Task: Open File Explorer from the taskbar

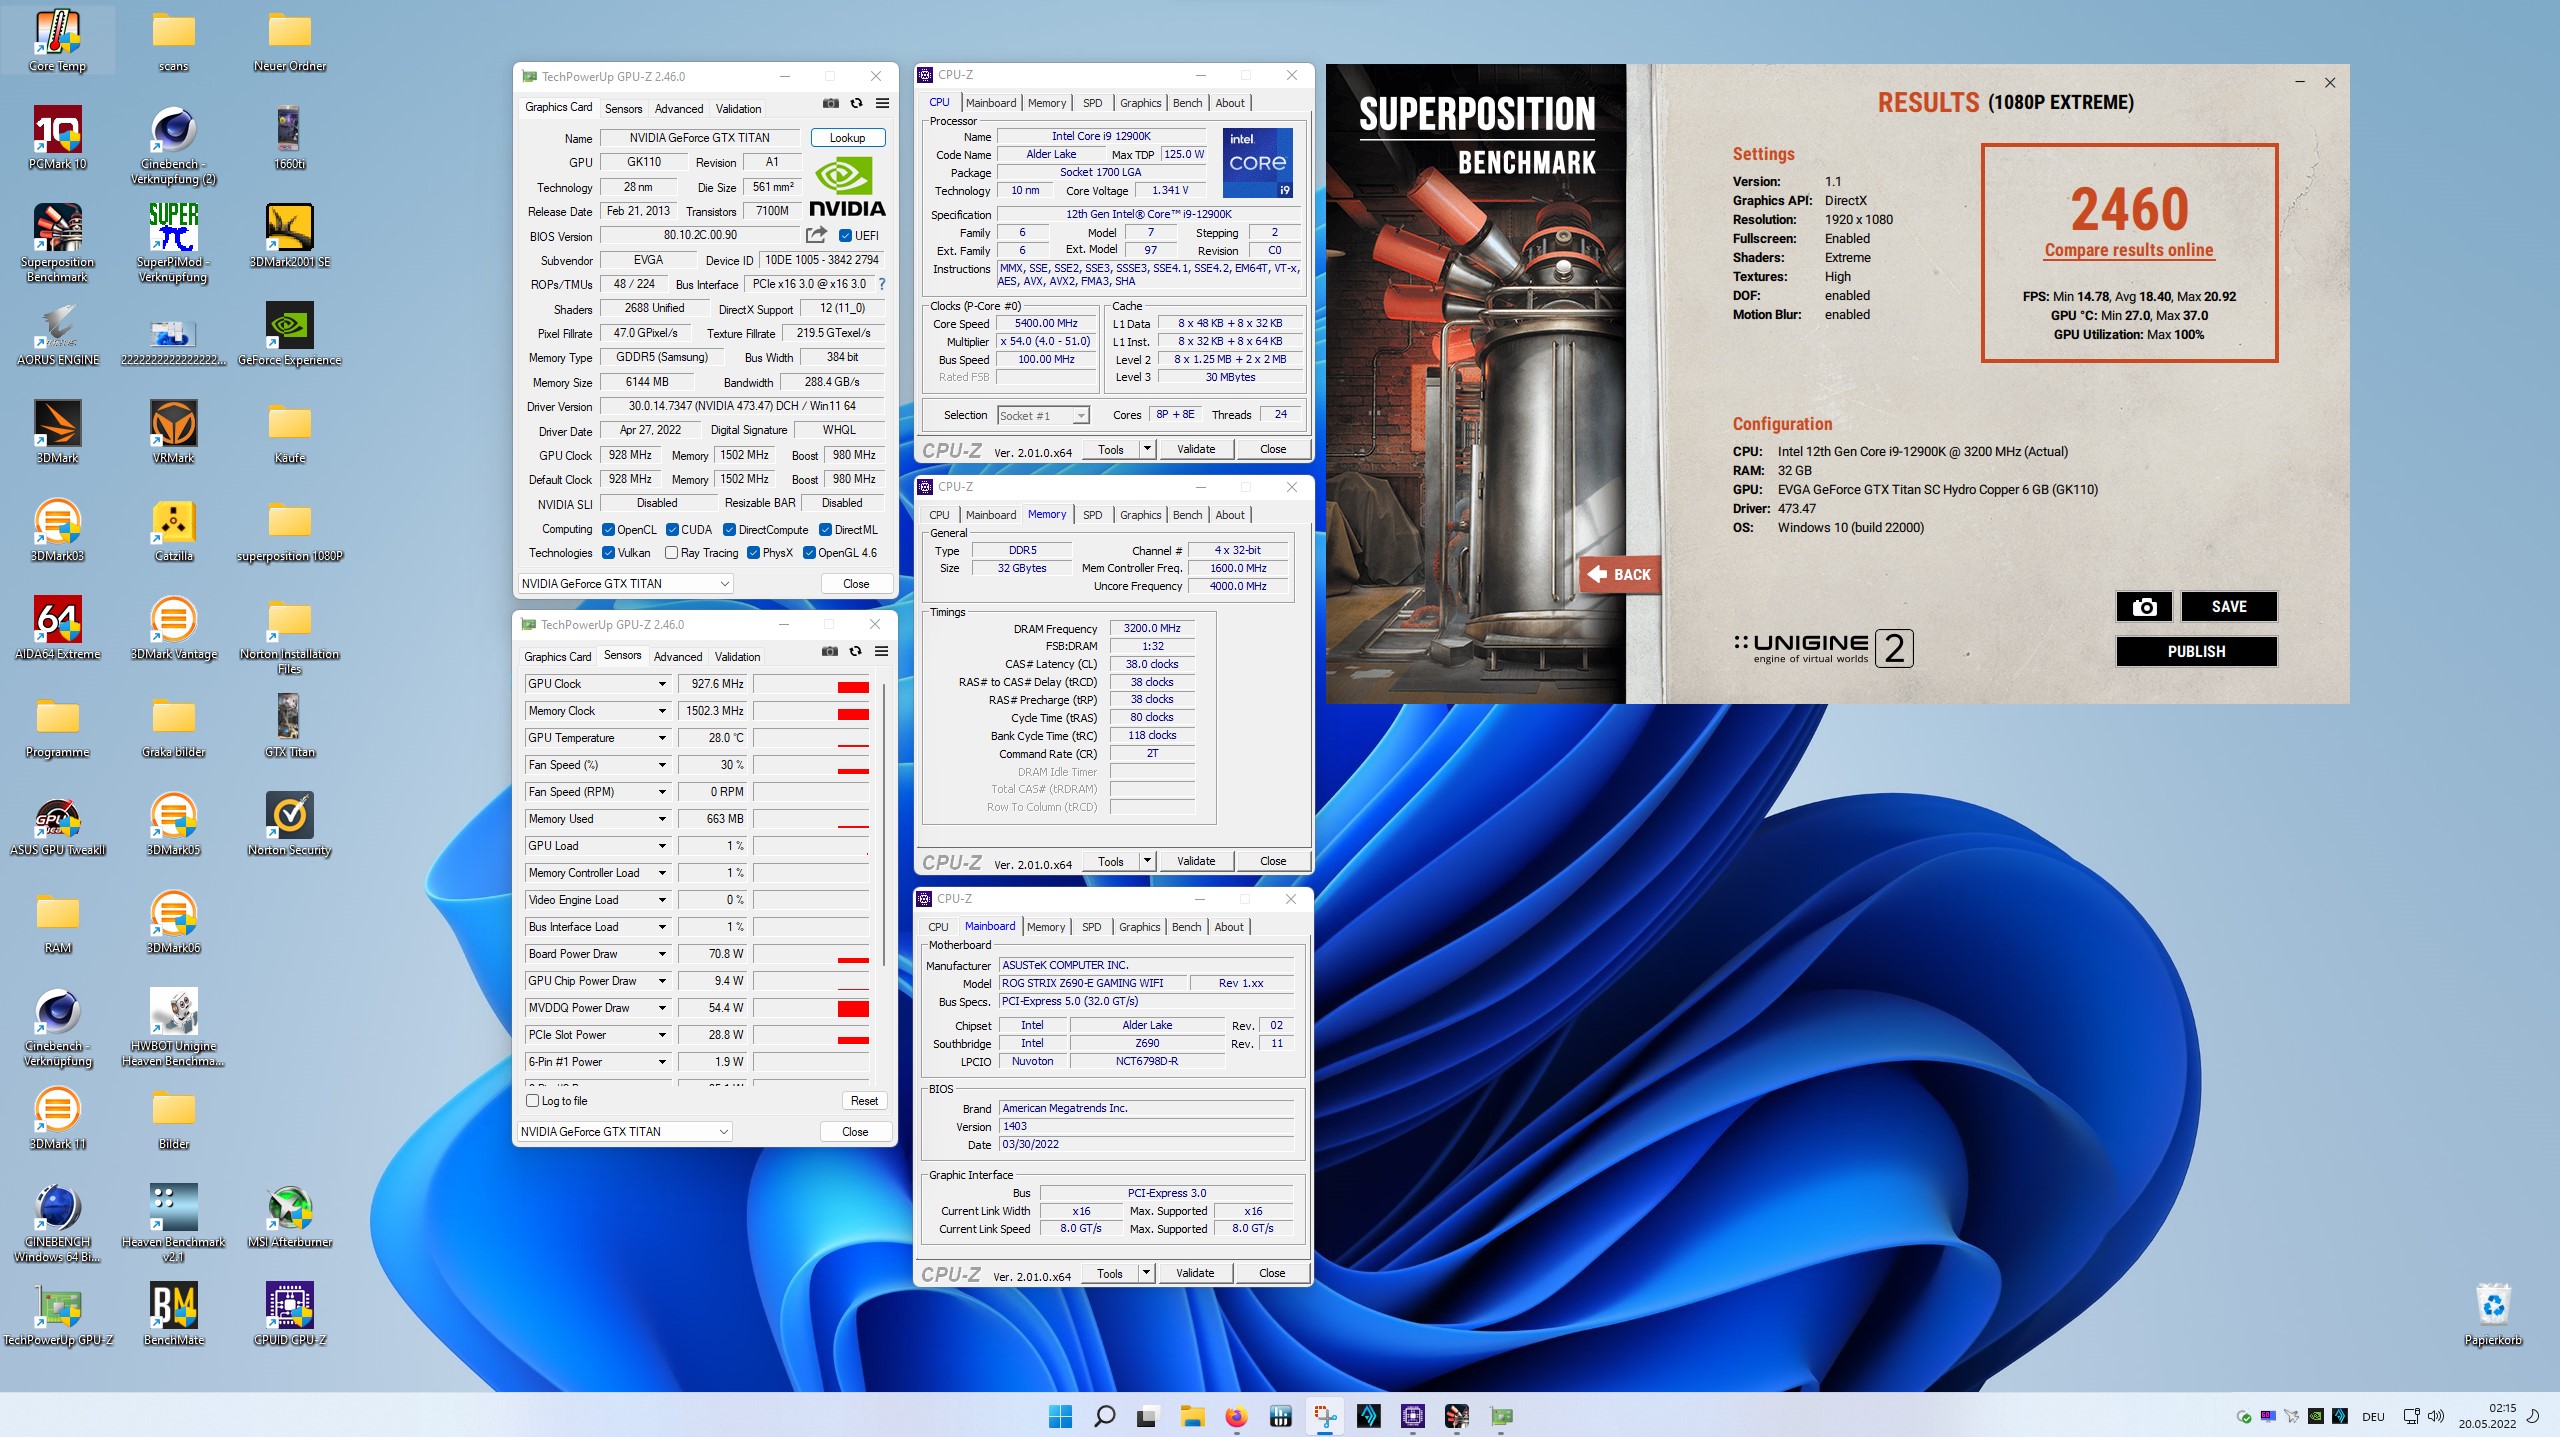Action: 1192,1416
